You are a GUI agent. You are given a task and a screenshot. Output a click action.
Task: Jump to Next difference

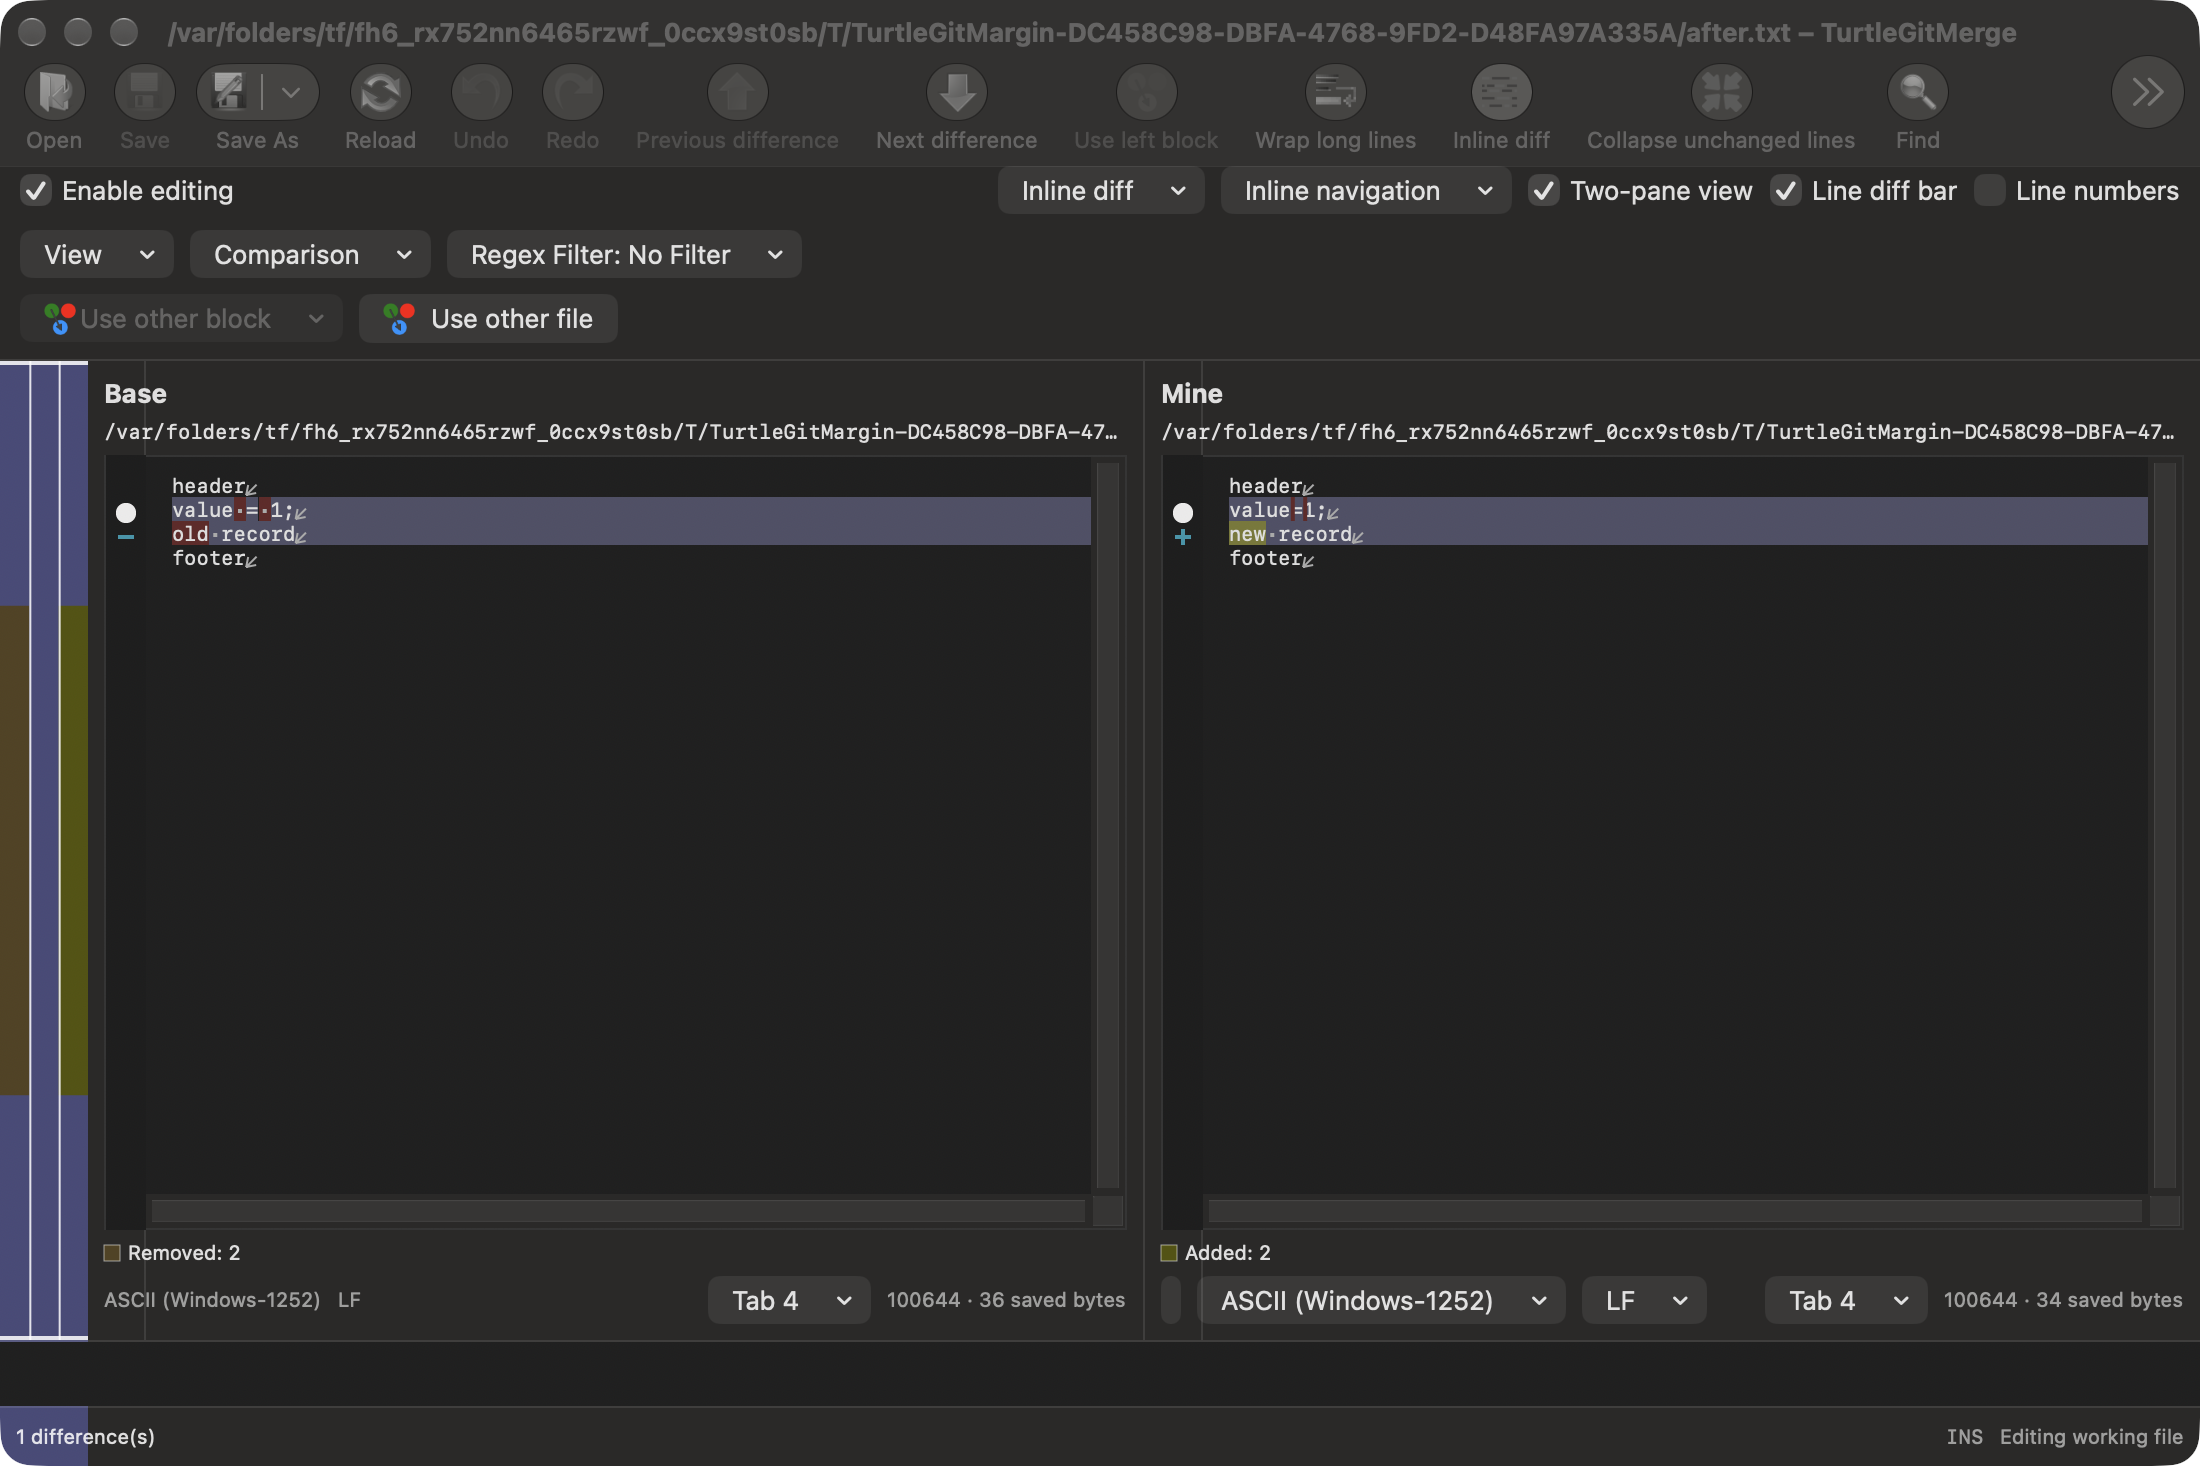[956, 93]
